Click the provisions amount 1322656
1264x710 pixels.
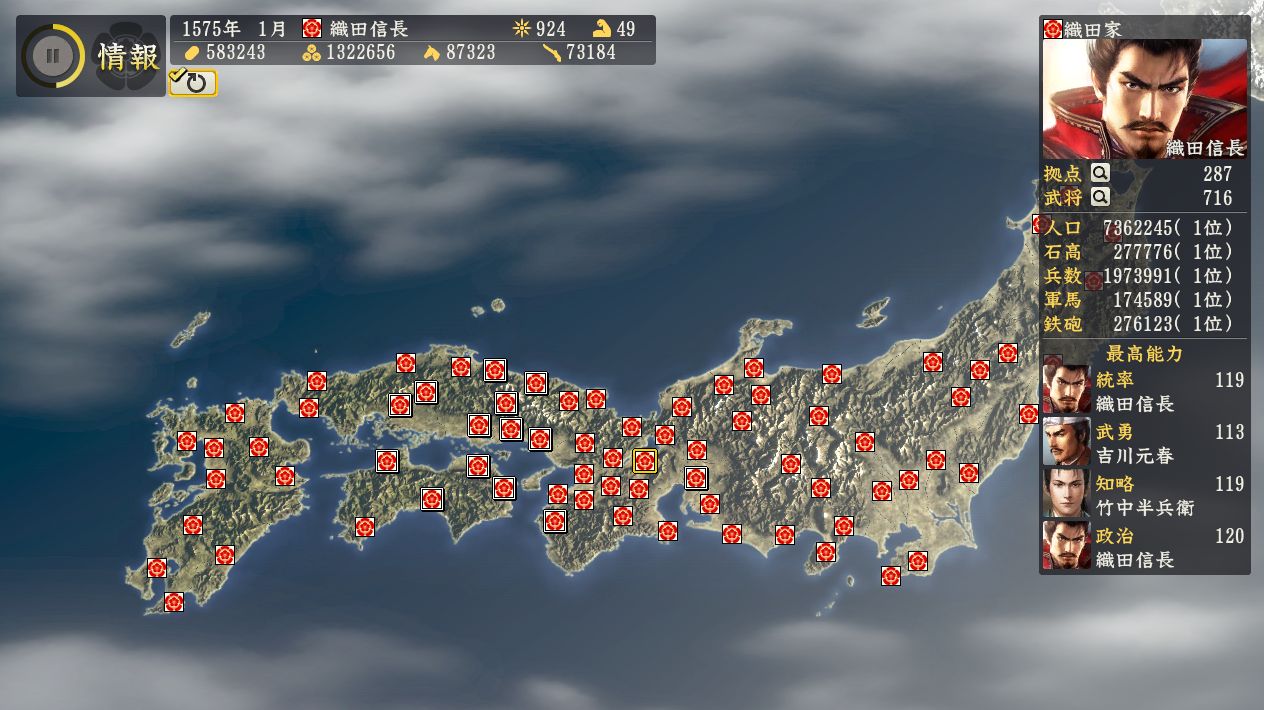click(x=360, y=52)
